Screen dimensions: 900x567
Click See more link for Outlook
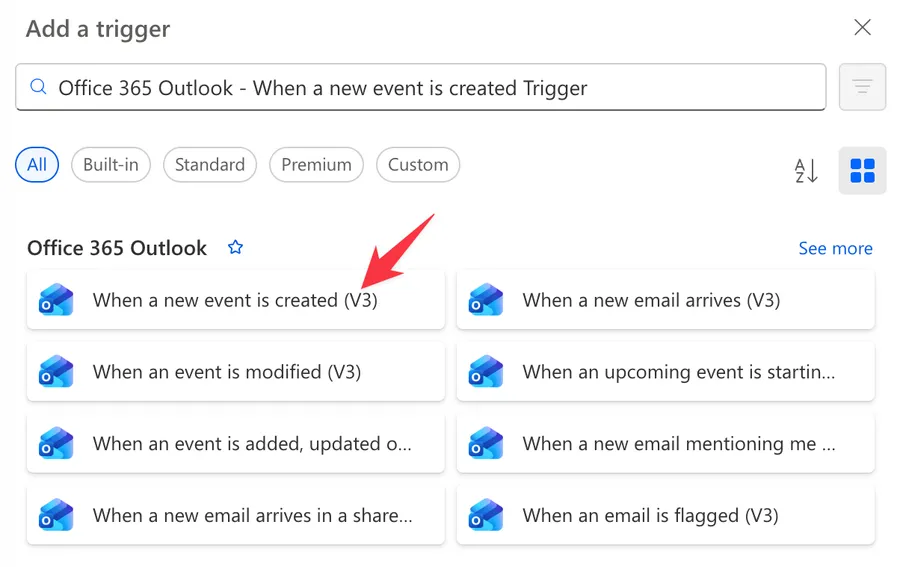pyautogui.click(x=835, y=248)
